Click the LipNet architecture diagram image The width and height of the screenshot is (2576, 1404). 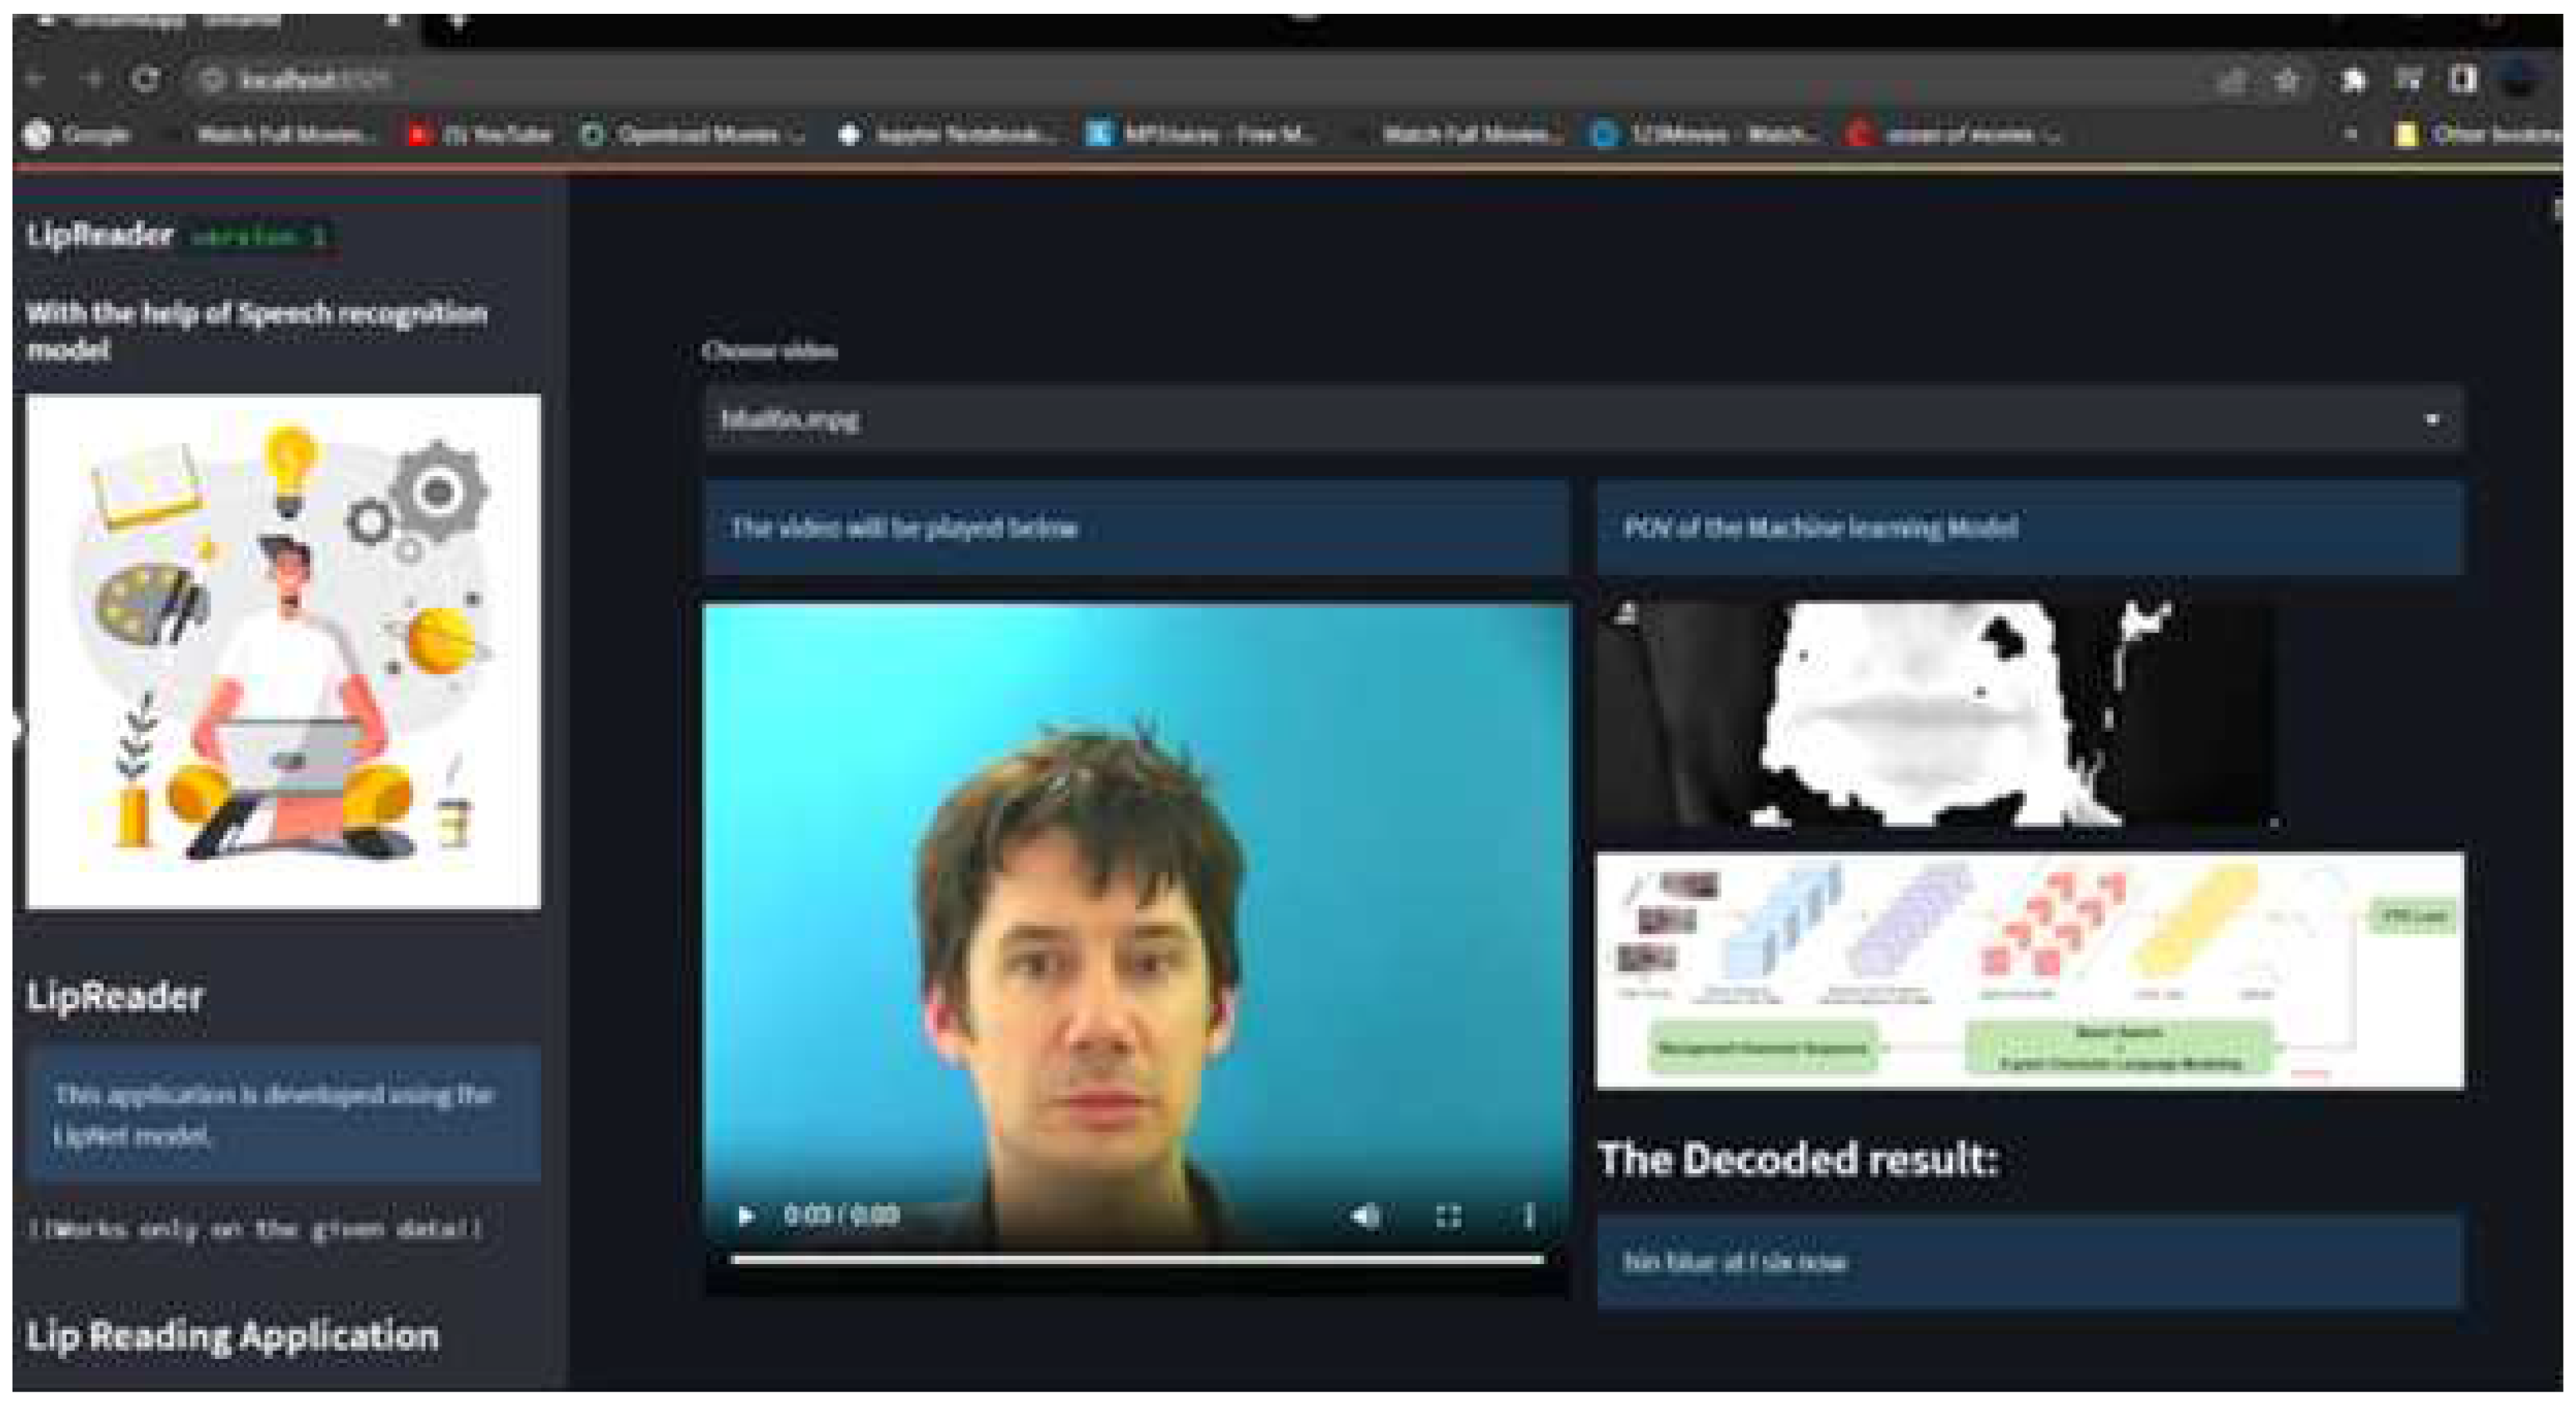coord(2029,970)
